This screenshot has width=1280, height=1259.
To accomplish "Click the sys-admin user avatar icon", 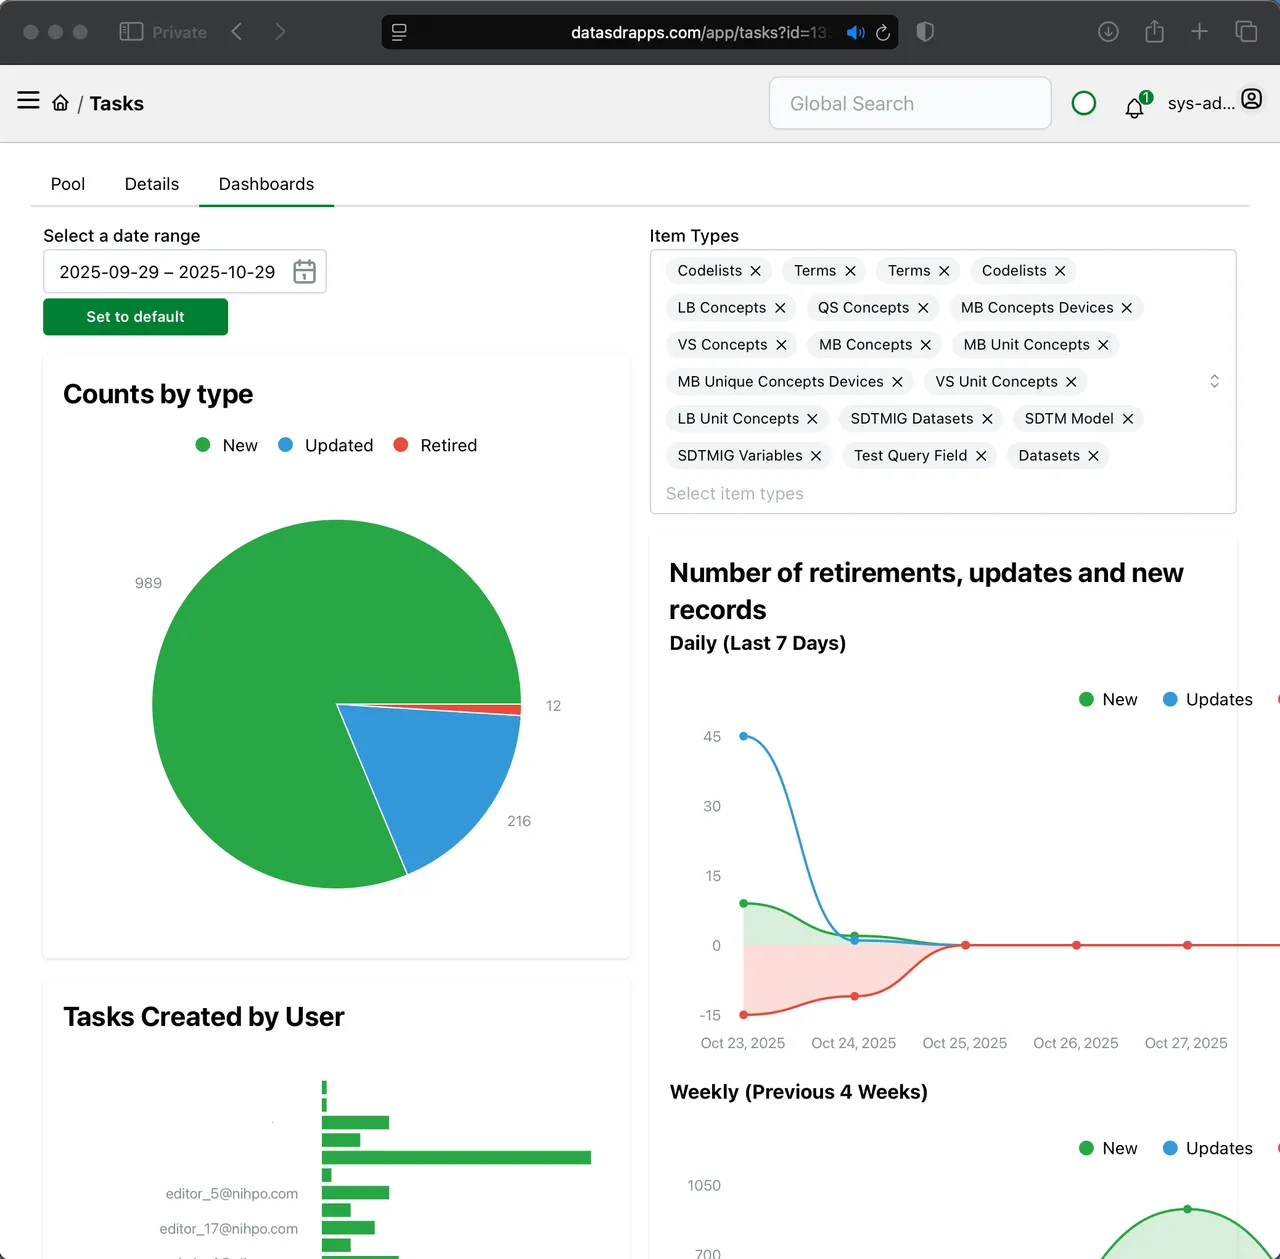I will pyautogui.click(x=1251, y=99).
